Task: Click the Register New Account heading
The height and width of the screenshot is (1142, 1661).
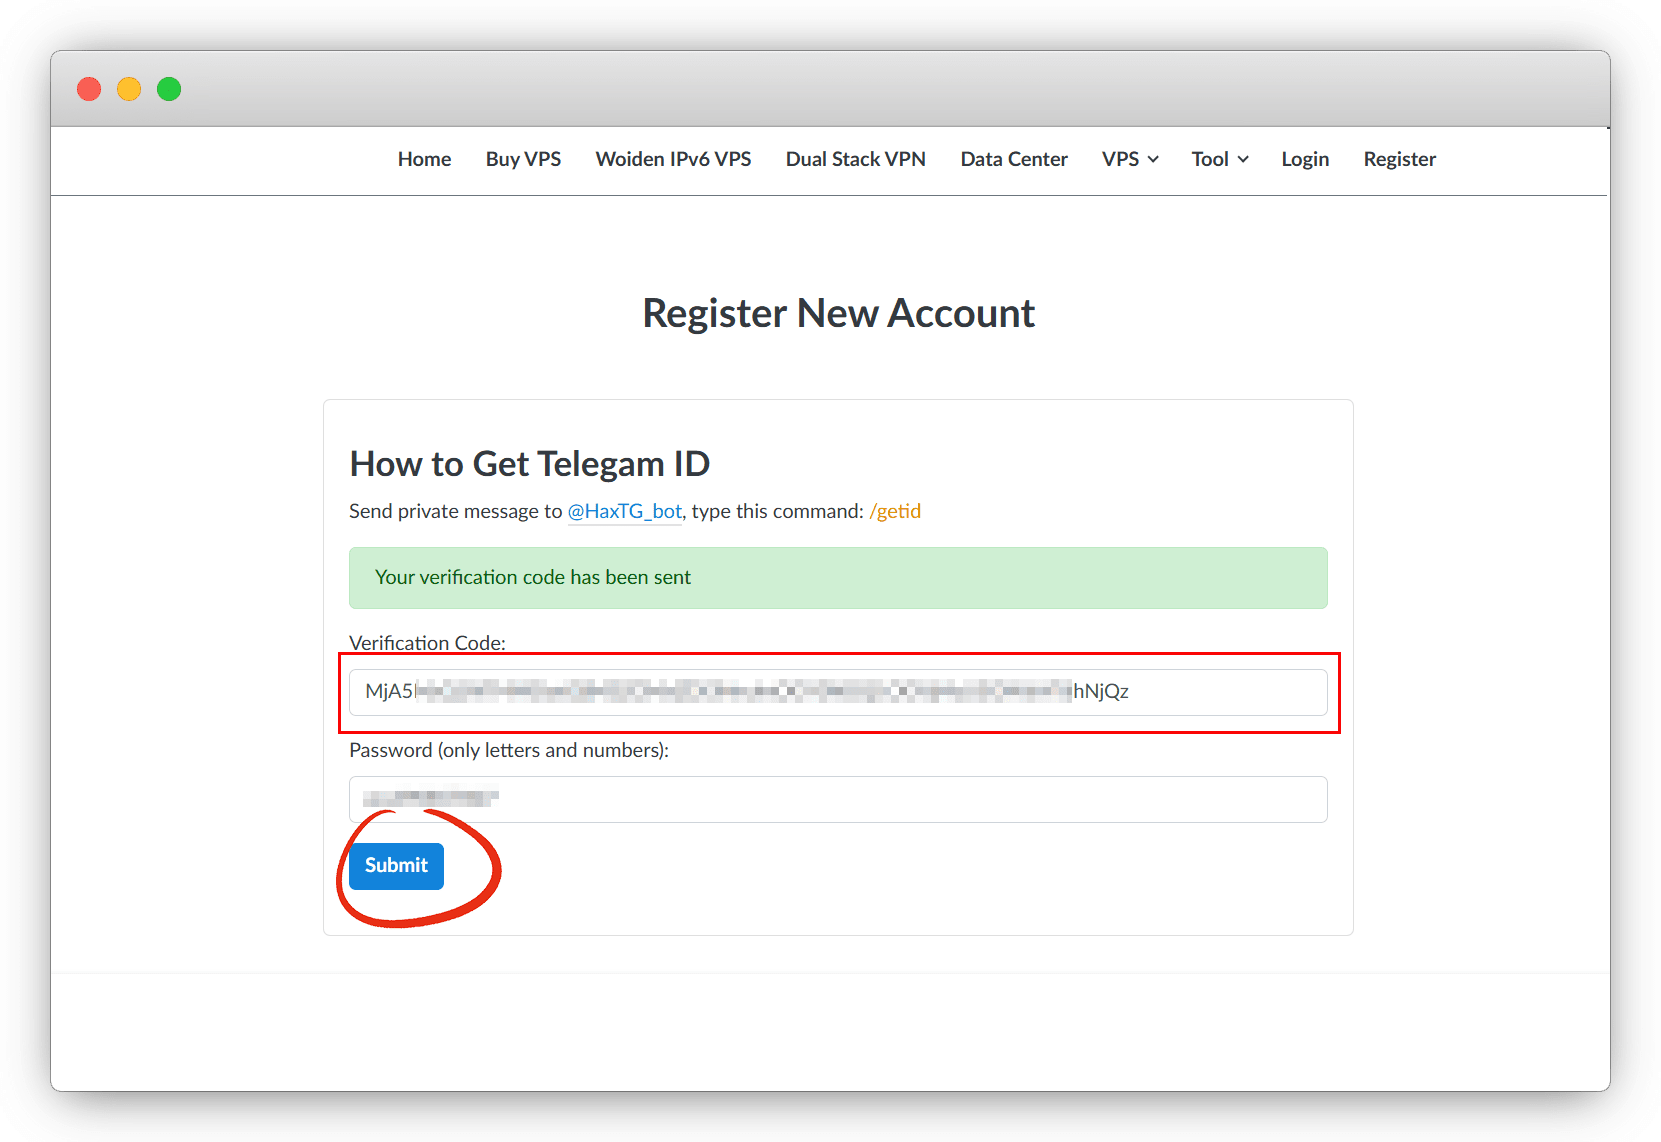Action: [x=838, y=313]
